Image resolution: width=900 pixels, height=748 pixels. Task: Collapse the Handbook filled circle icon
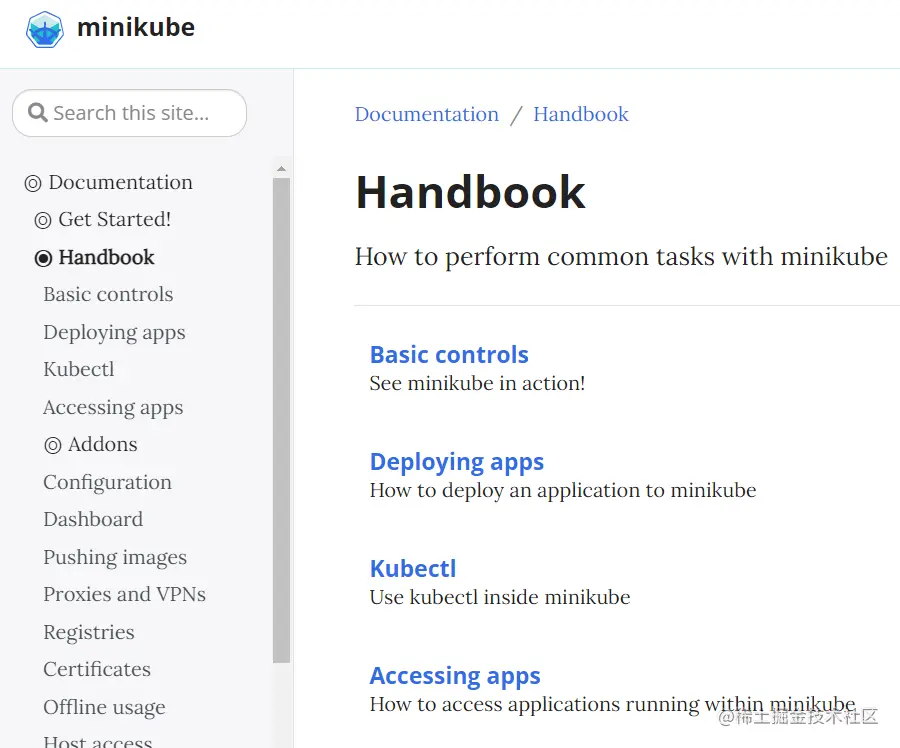(x=43, y=258)
